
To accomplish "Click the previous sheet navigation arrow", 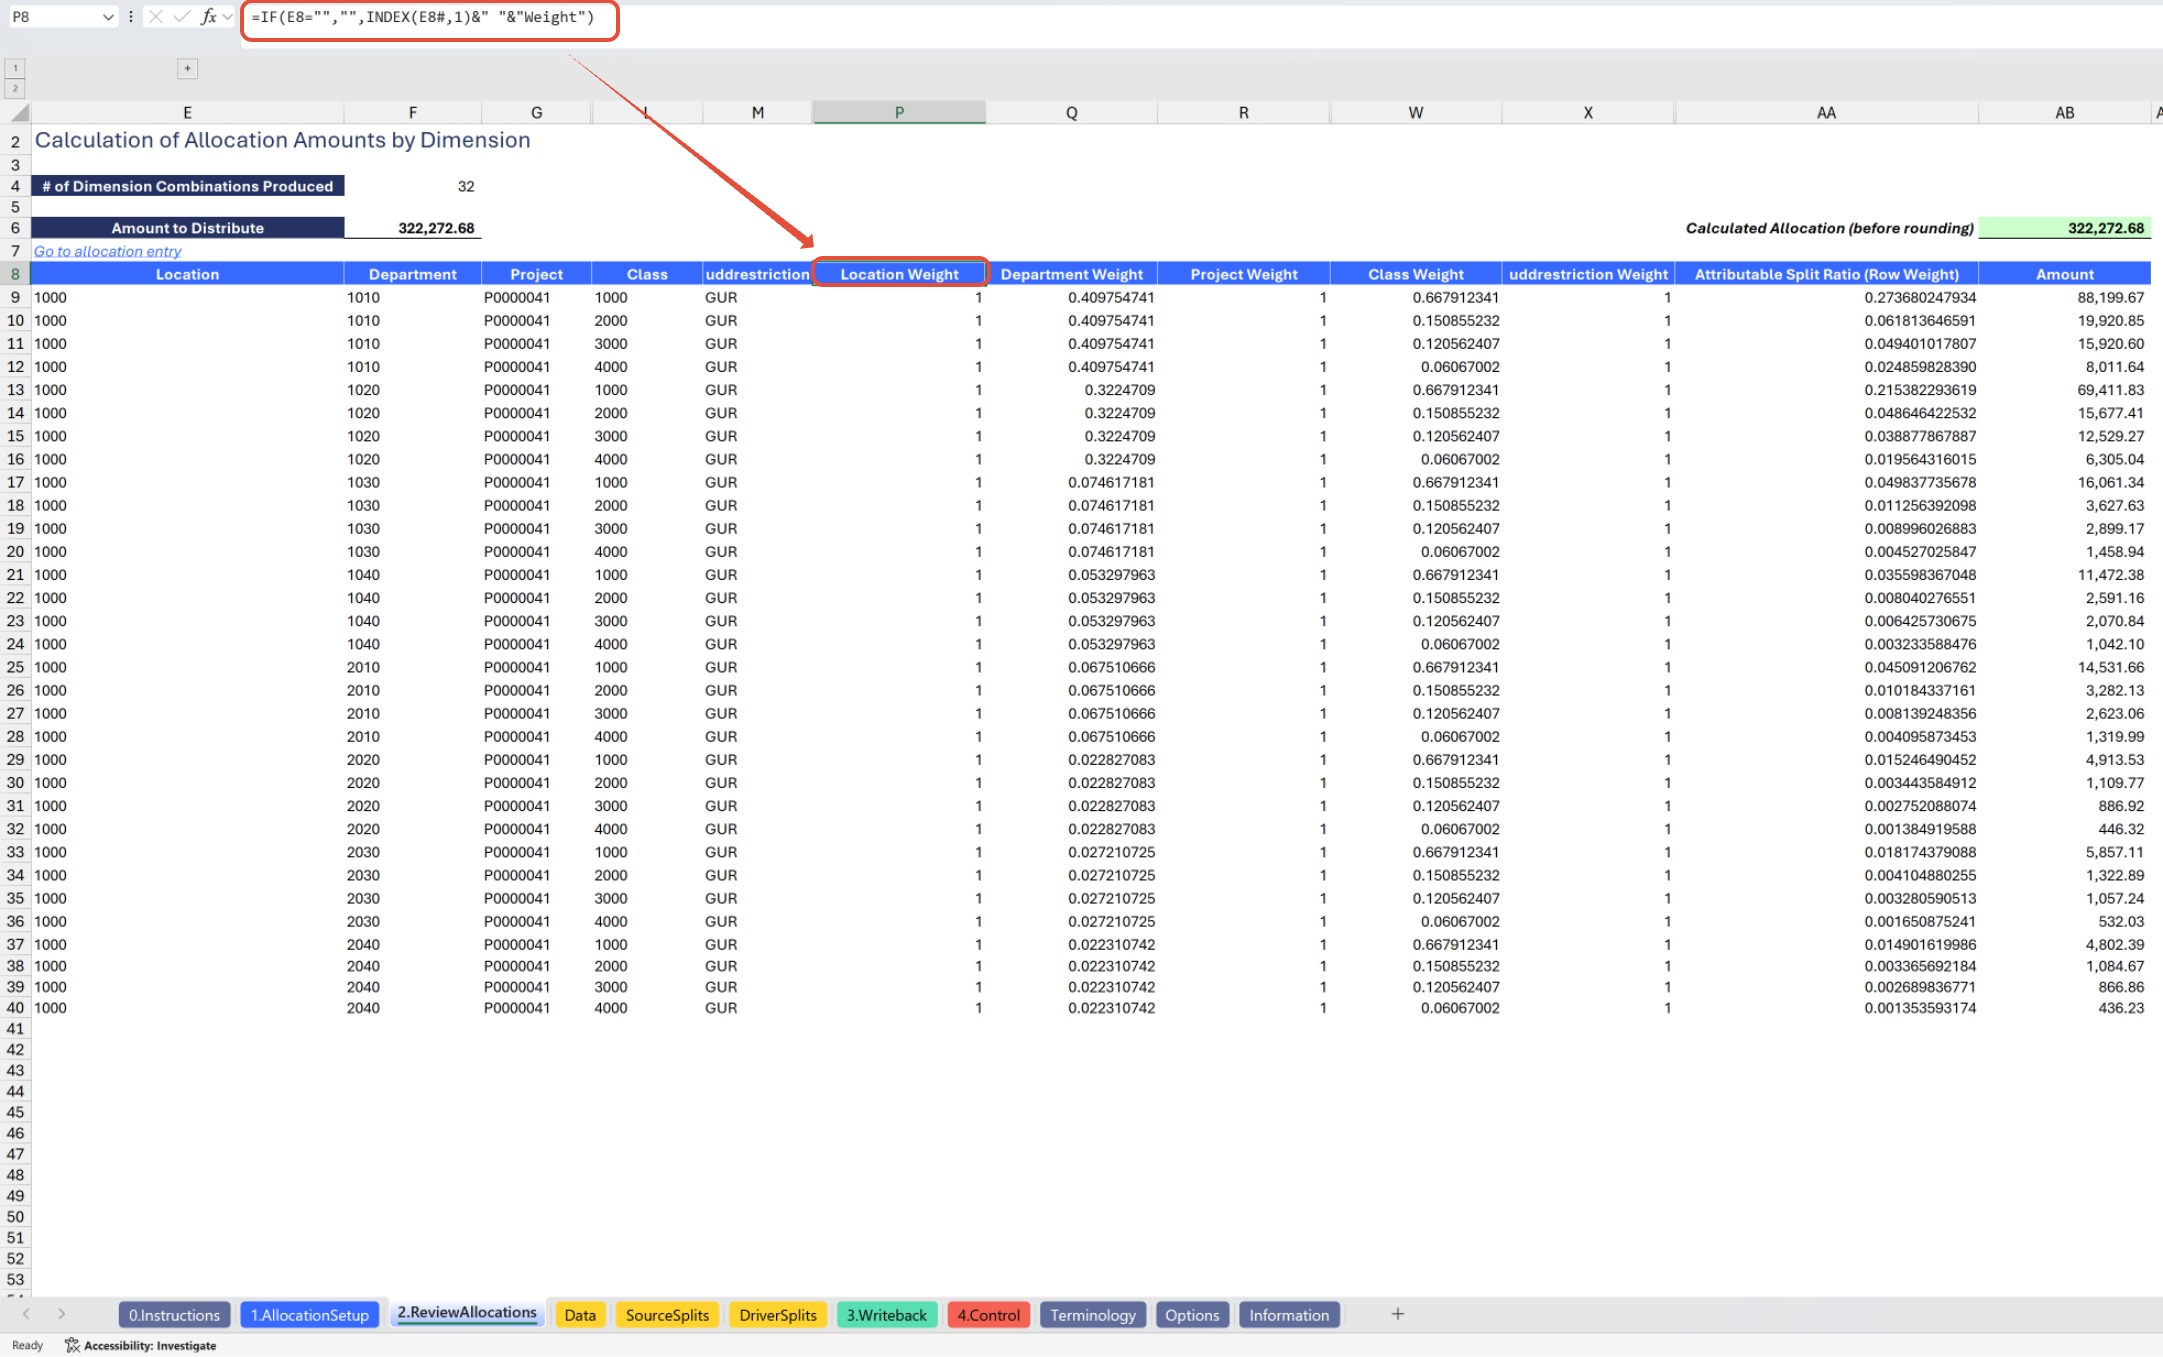I will tap(26, 1314).
